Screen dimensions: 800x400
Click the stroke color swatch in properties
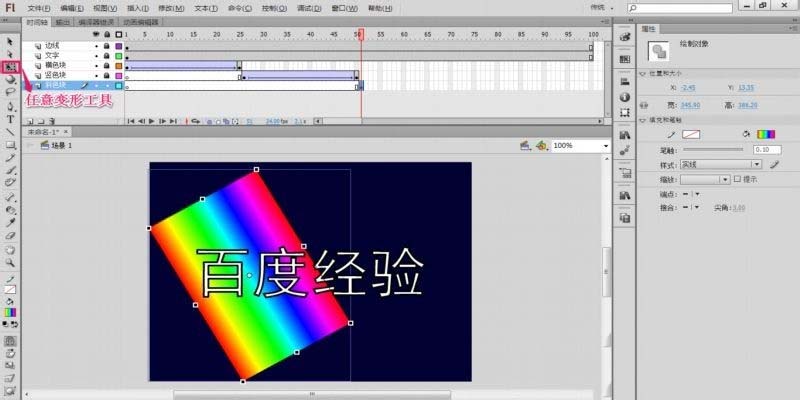coord(691,135)
